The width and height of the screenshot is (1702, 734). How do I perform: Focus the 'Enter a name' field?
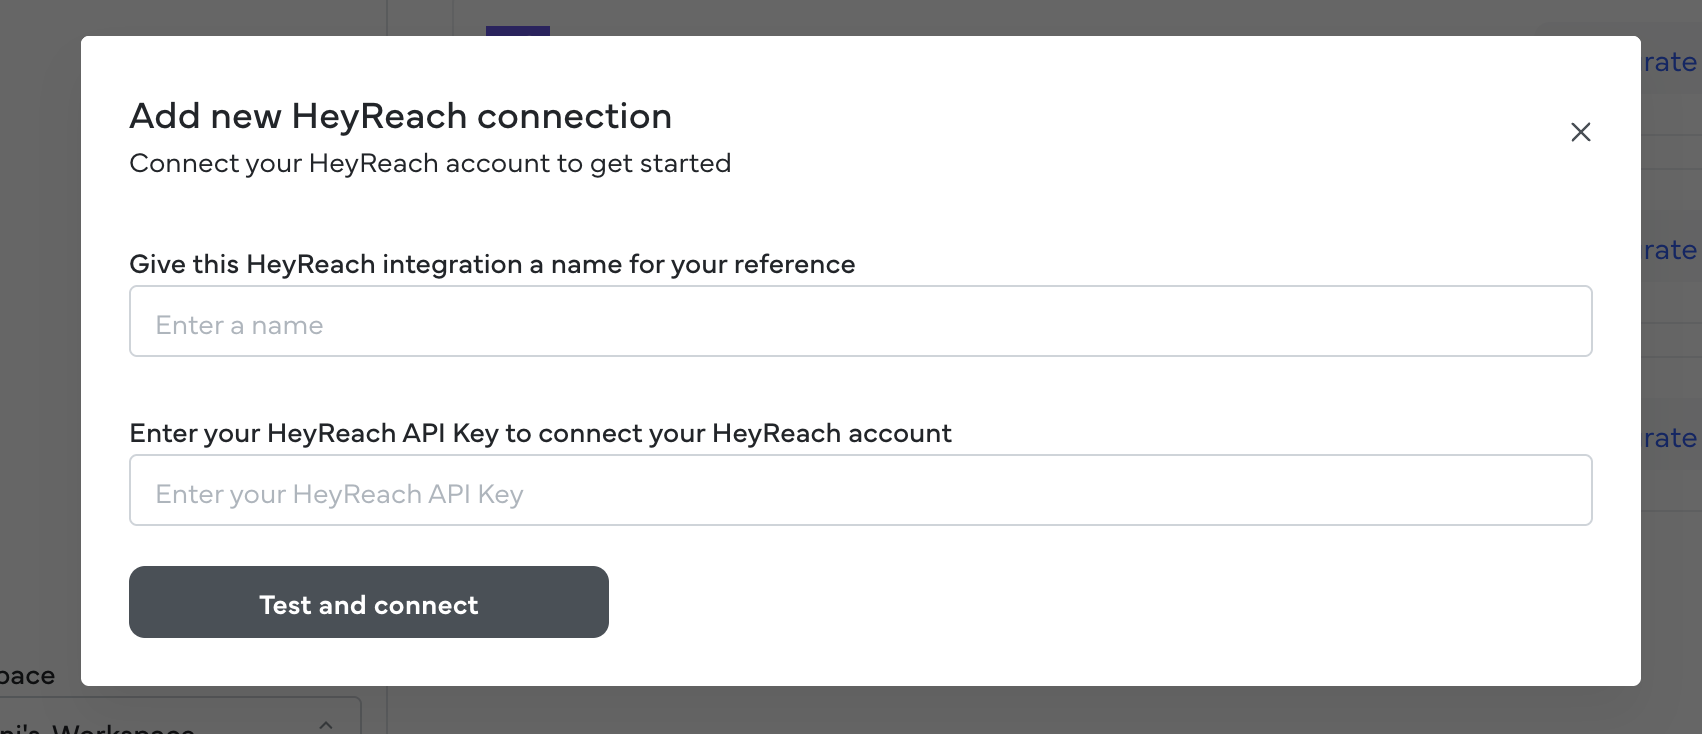(x=860, y=321)
